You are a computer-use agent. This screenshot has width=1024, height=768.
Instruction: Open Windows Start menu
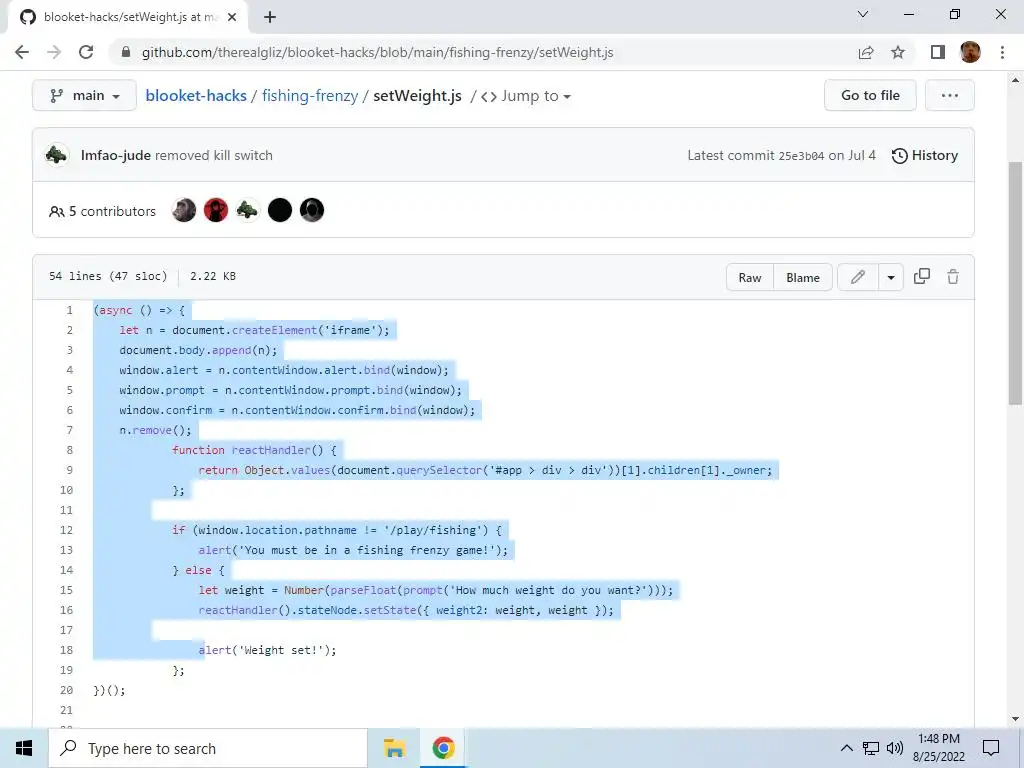point(24,748)
